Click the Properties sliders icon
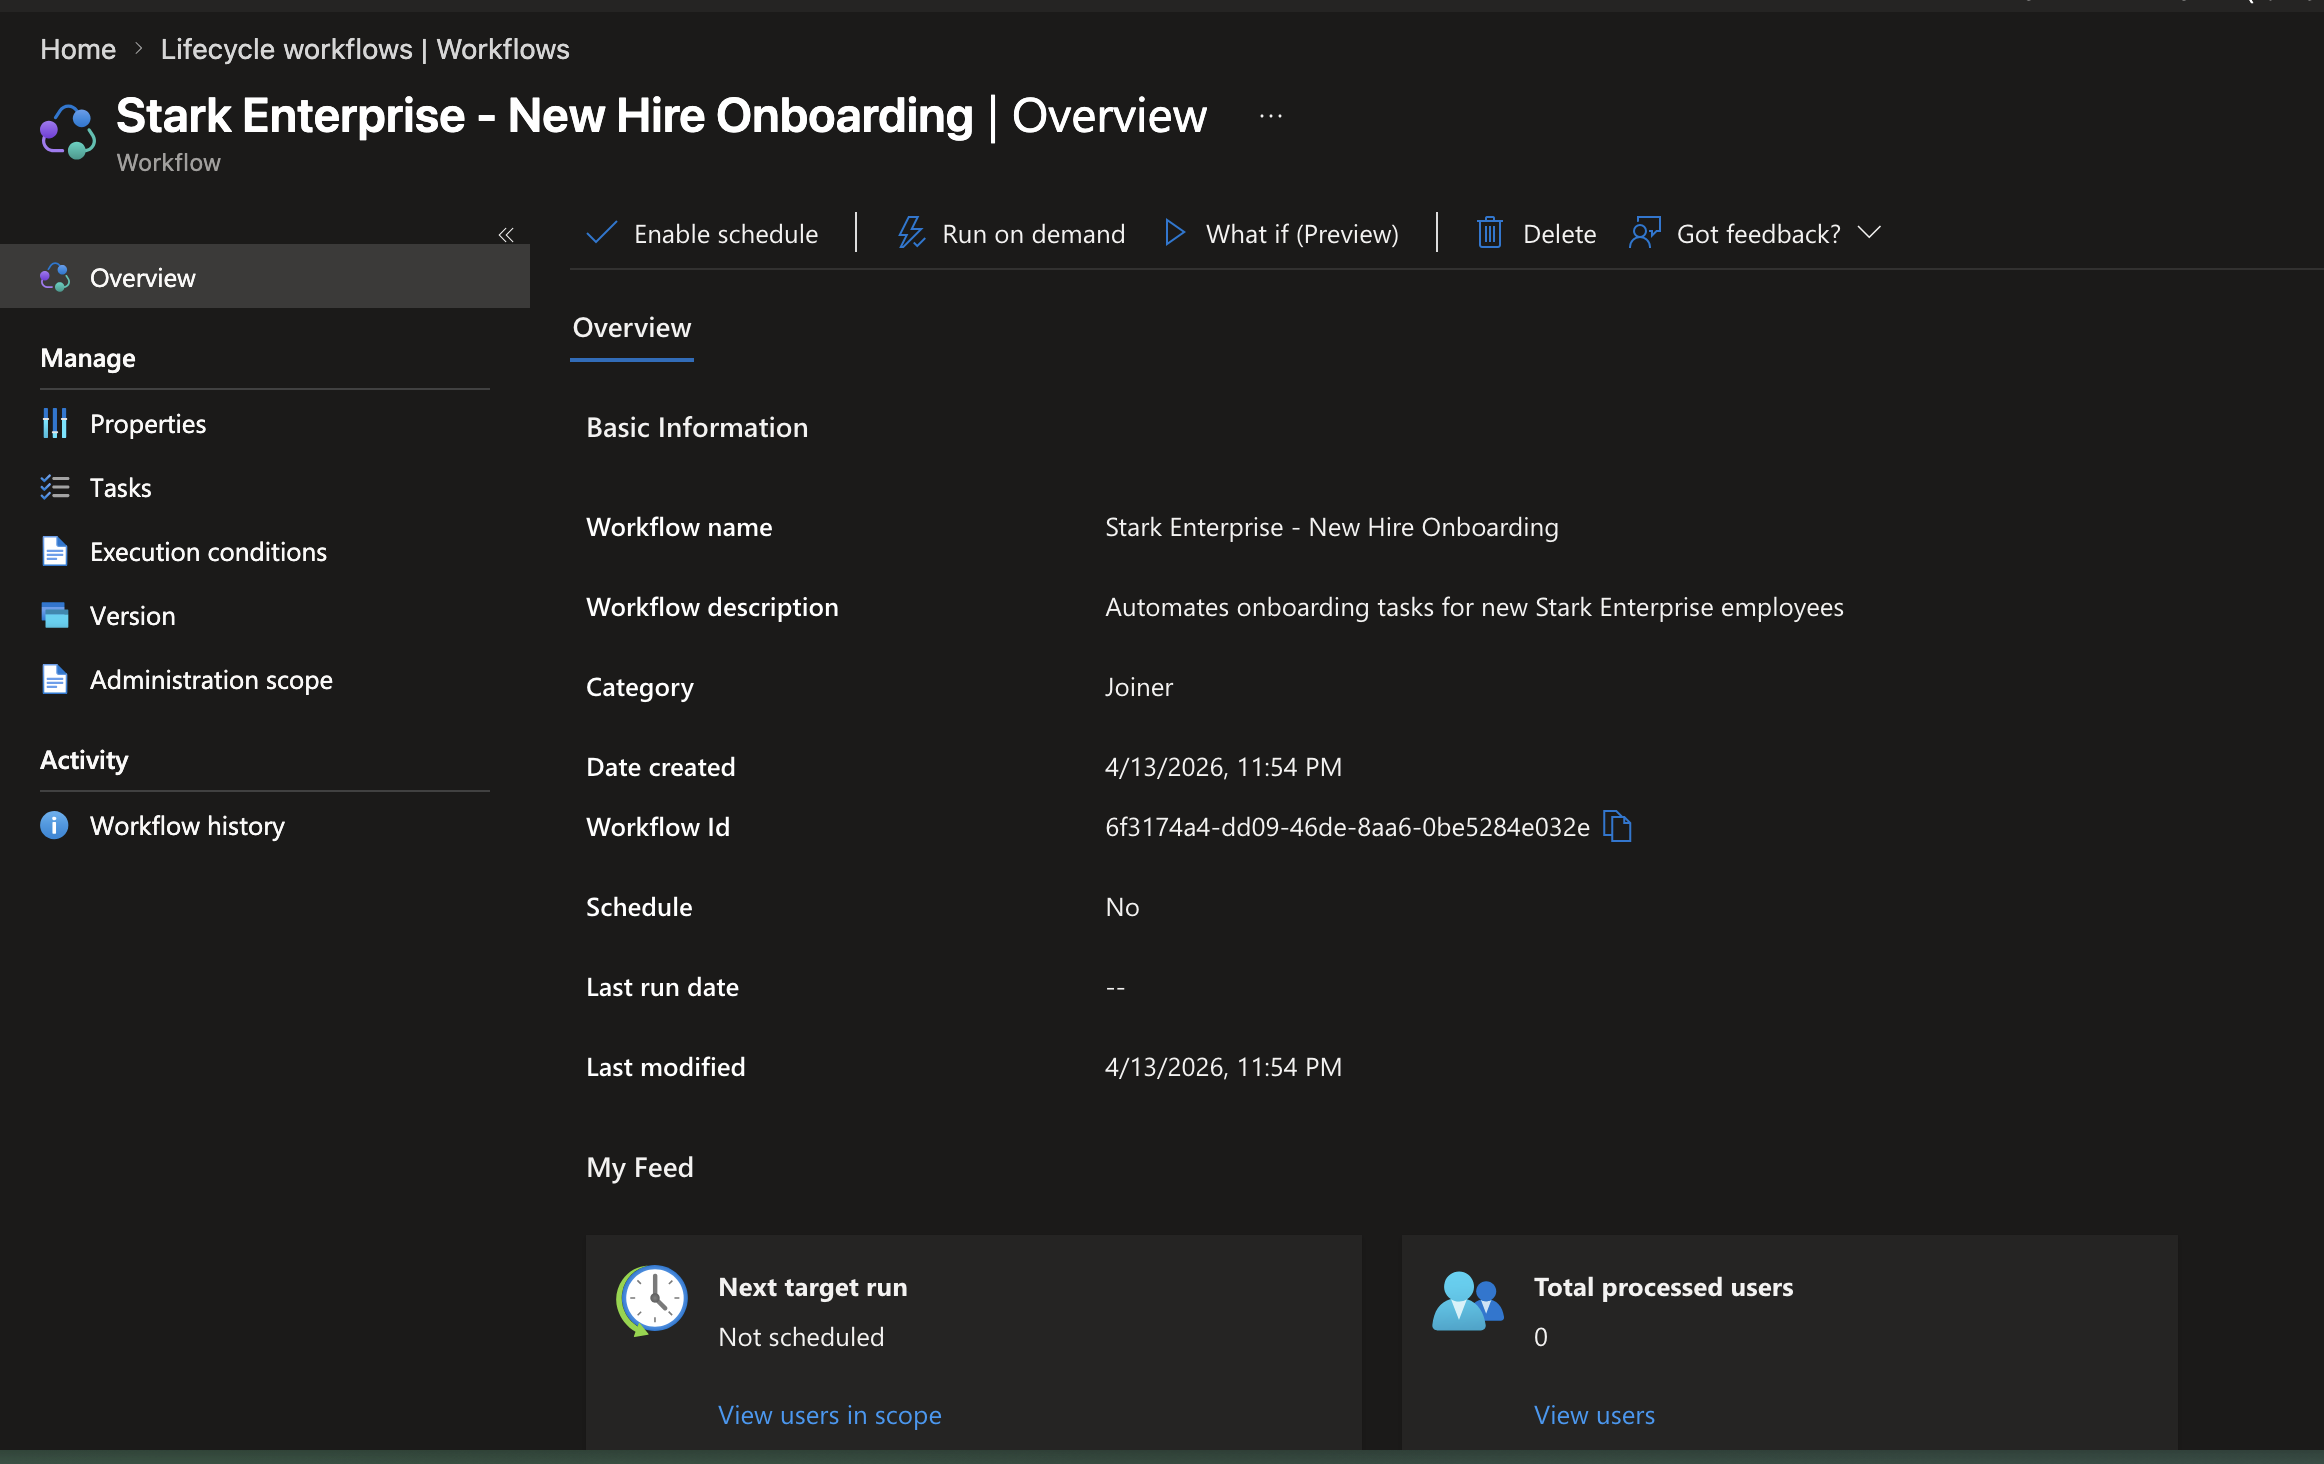Image resolution: width=2324 pixels, height=1464 pixels. [55, 424]
